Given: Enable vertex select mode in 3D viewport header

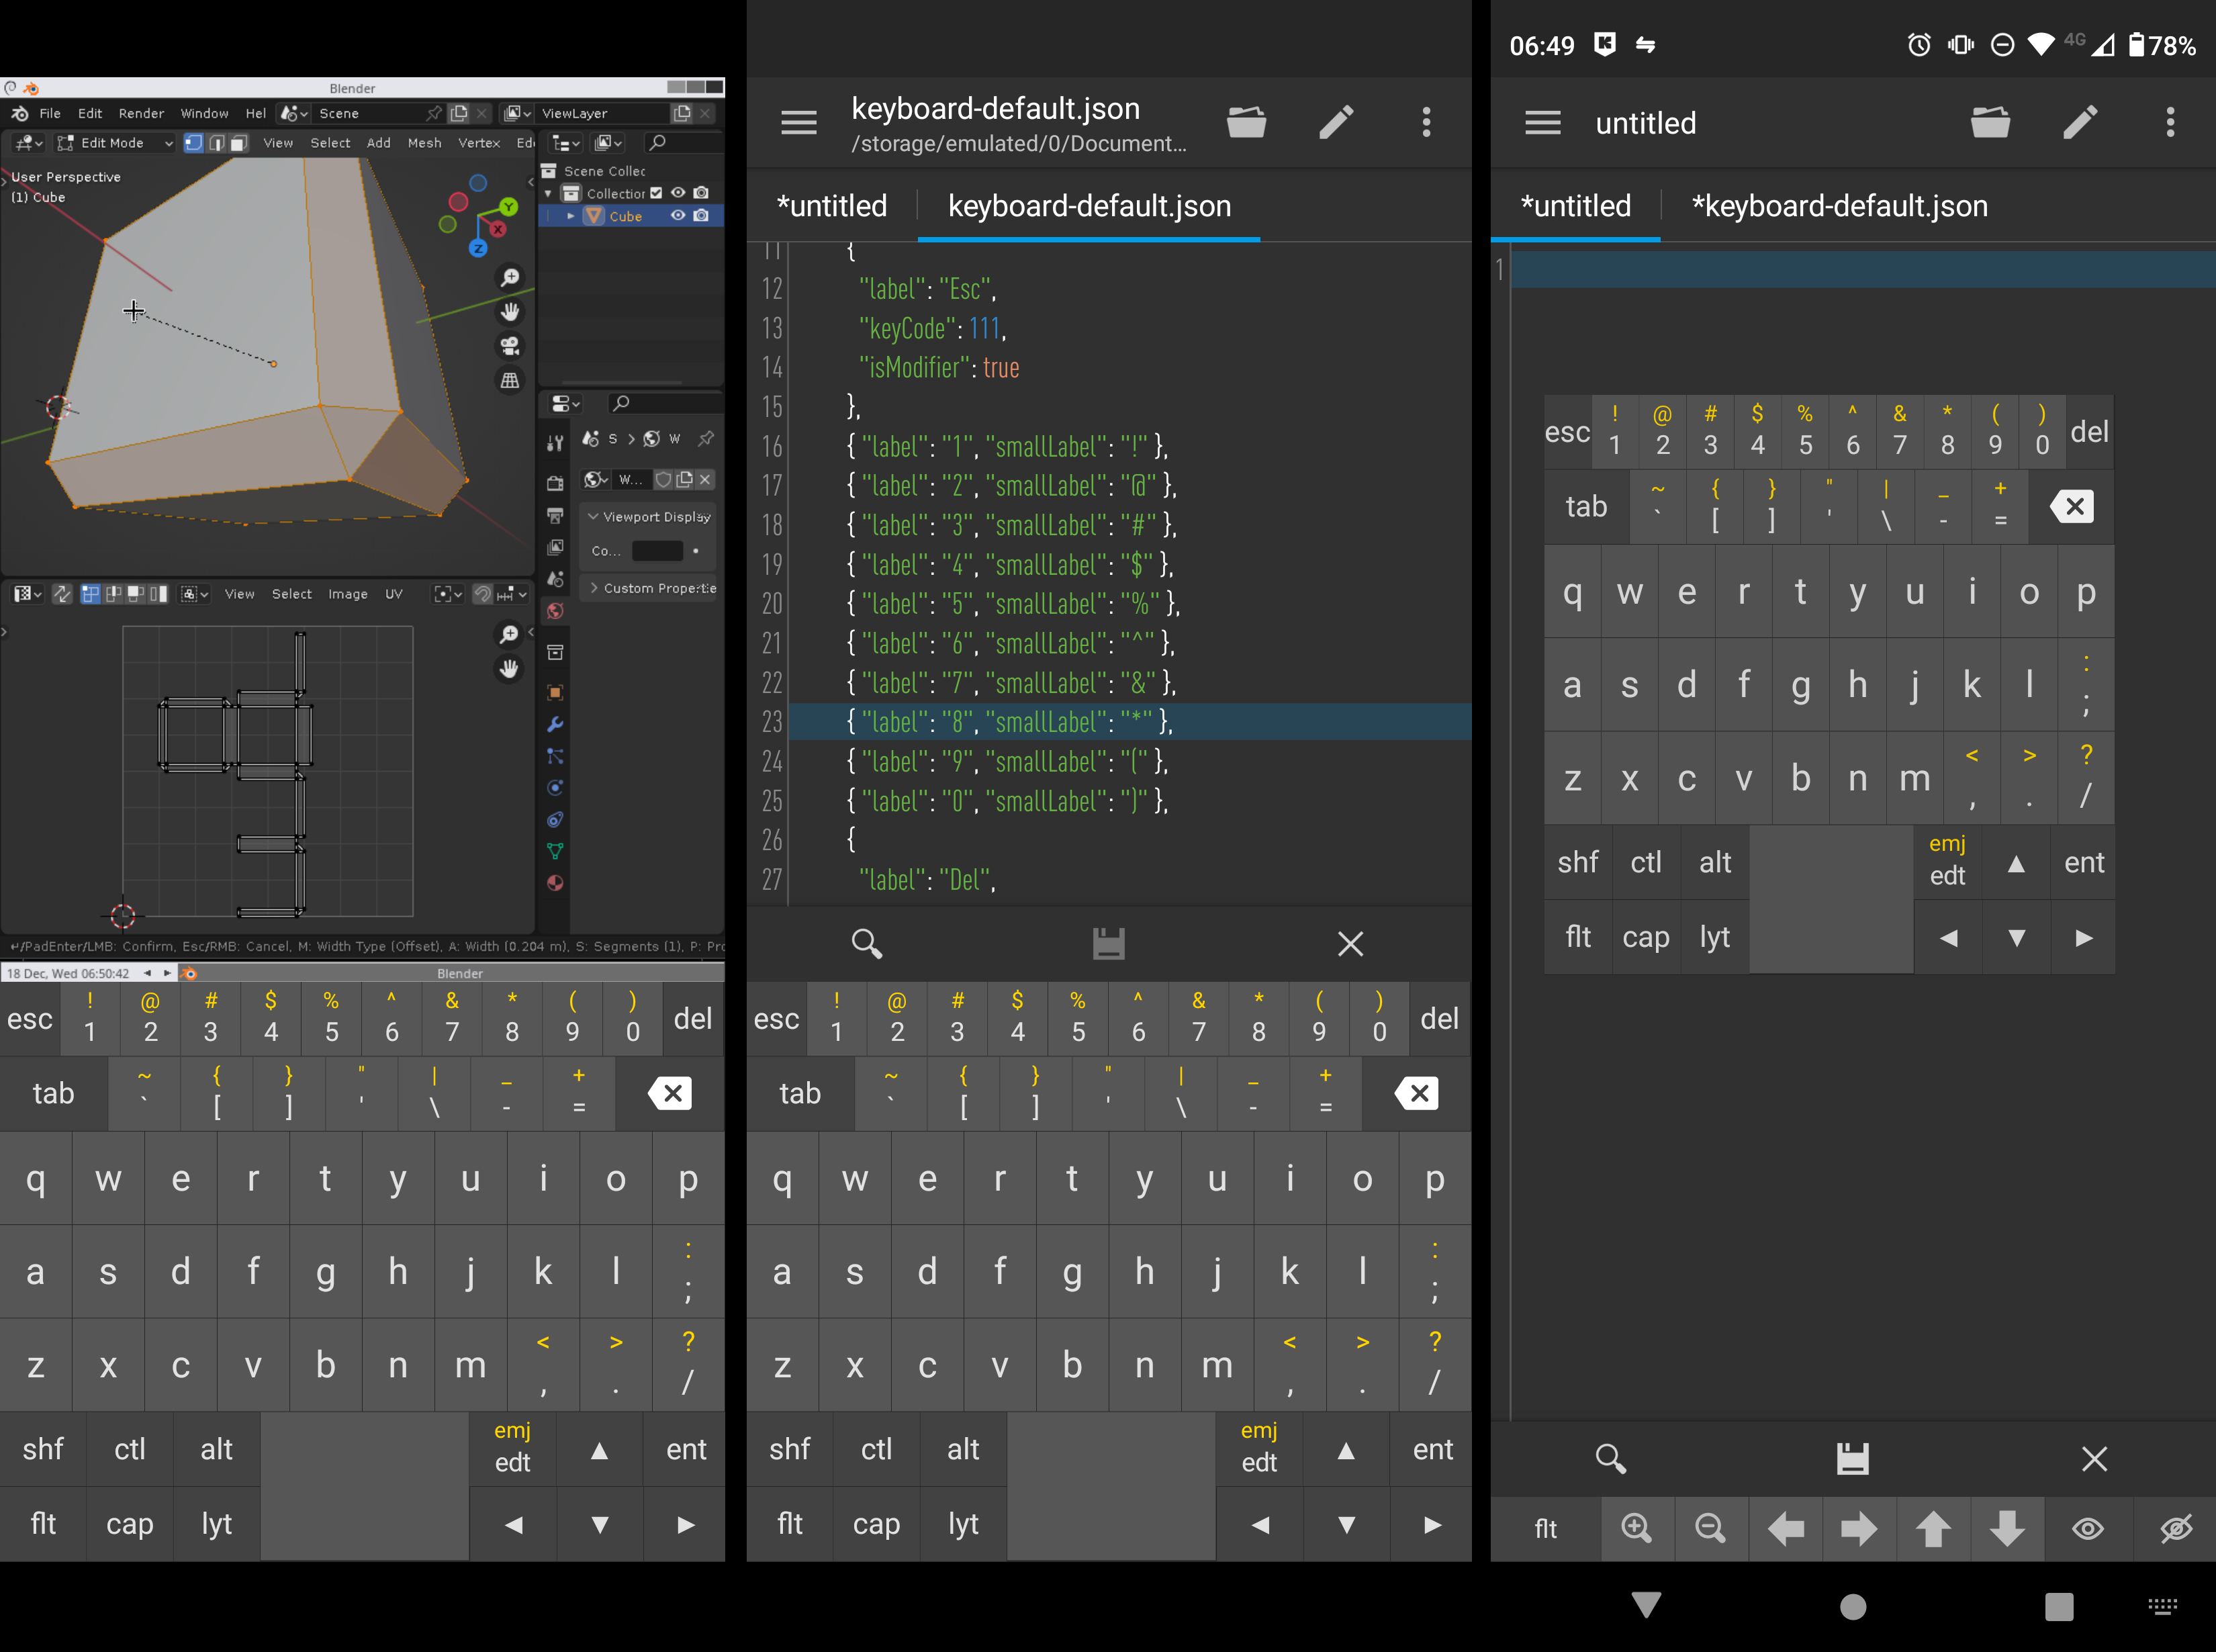Looking at the screenshot, I should (x=194, y=143).
